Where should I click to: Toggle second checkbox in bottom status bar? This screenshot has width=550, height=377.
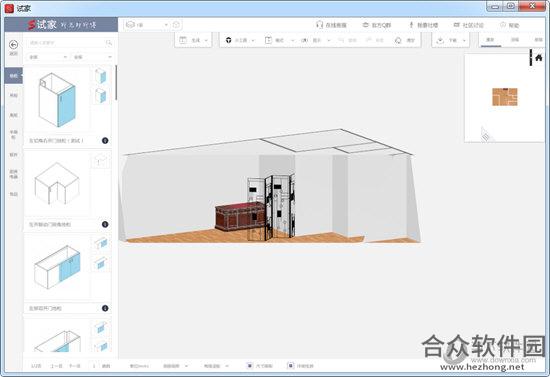tap(290, 365)
